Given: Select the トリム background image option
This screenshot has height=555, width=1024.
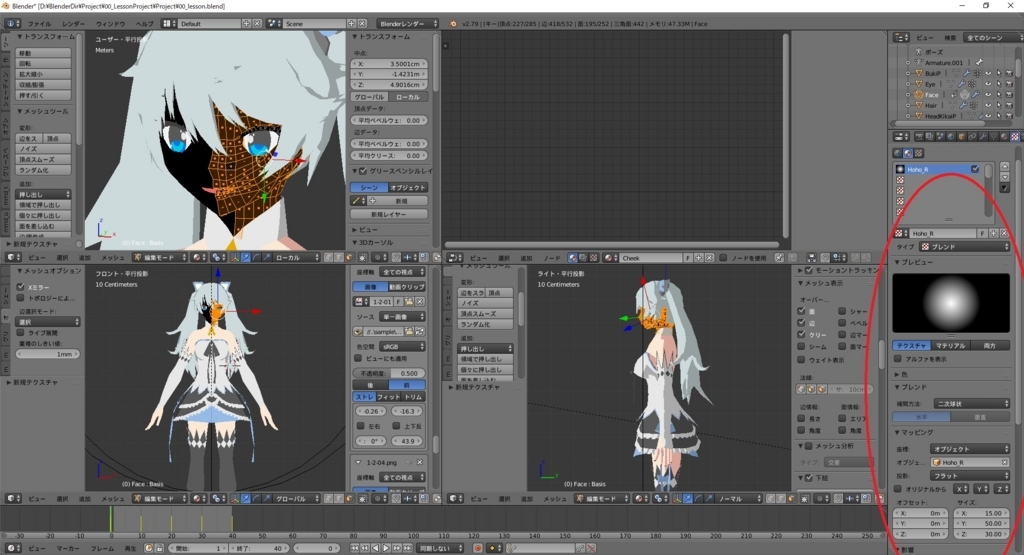Looking at the screenshot, I should [x=413, y=397].
